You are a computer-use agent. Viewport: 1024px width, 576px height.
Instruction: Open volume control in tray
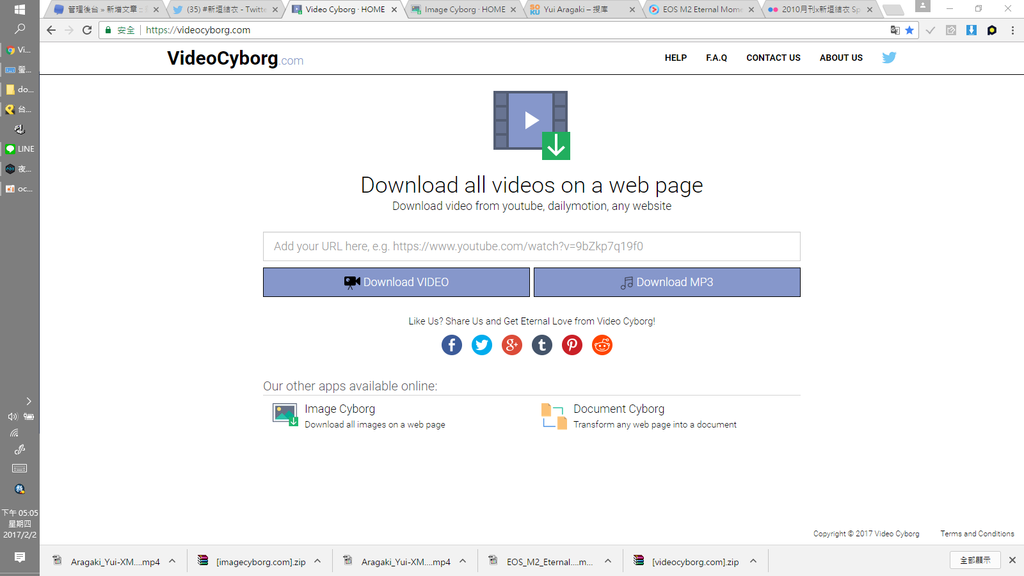click(12, 416)
